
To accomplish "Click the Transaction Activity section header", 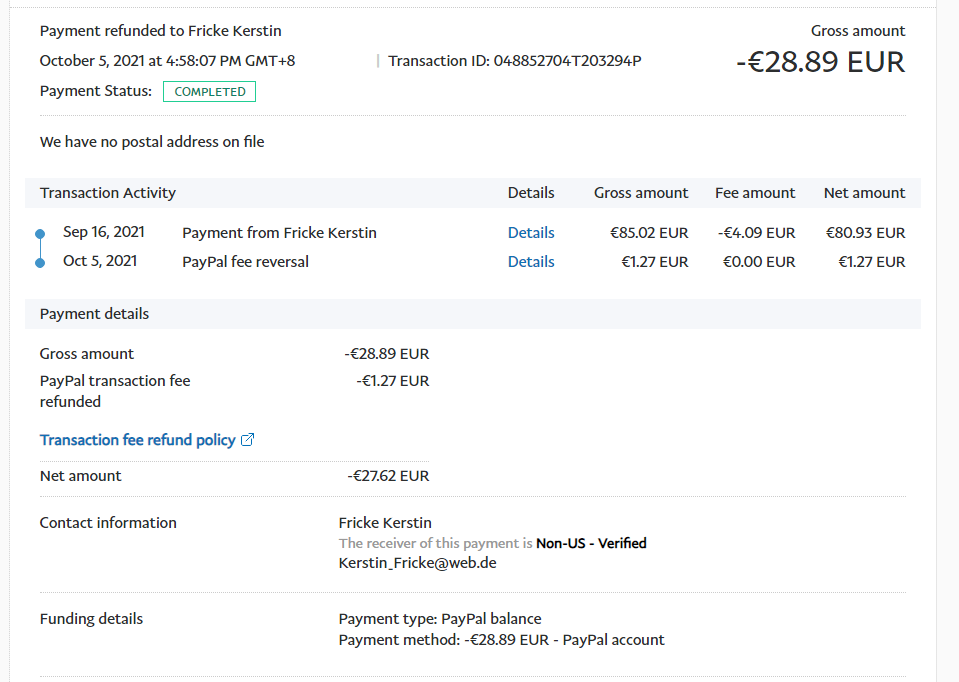I will point(108,193).
